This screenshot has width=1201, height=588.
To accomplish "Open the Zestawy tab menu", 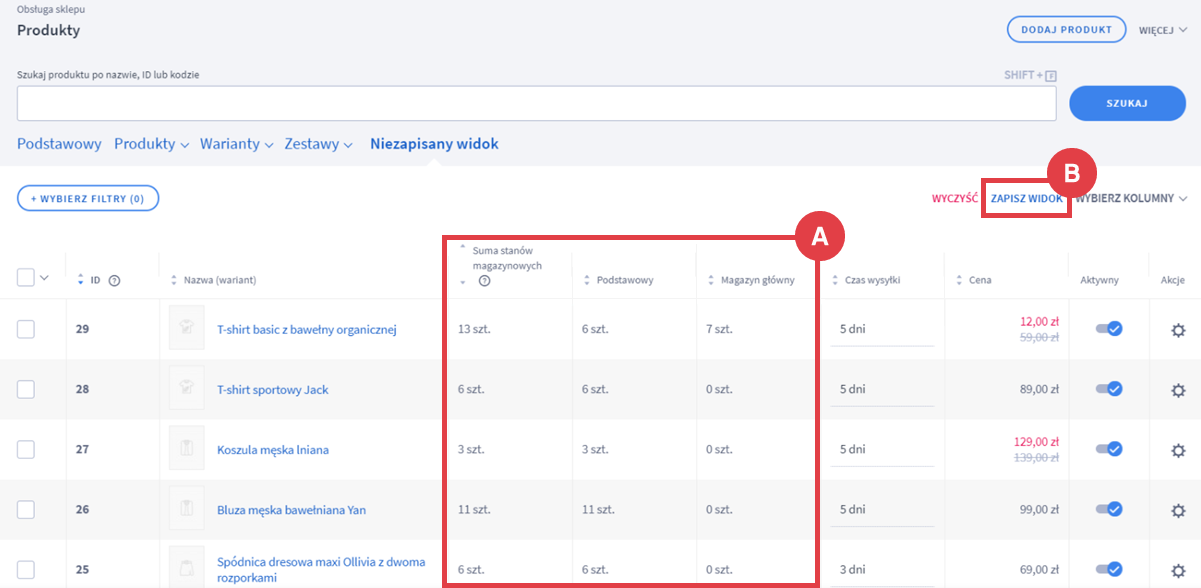I will (318, 144).
